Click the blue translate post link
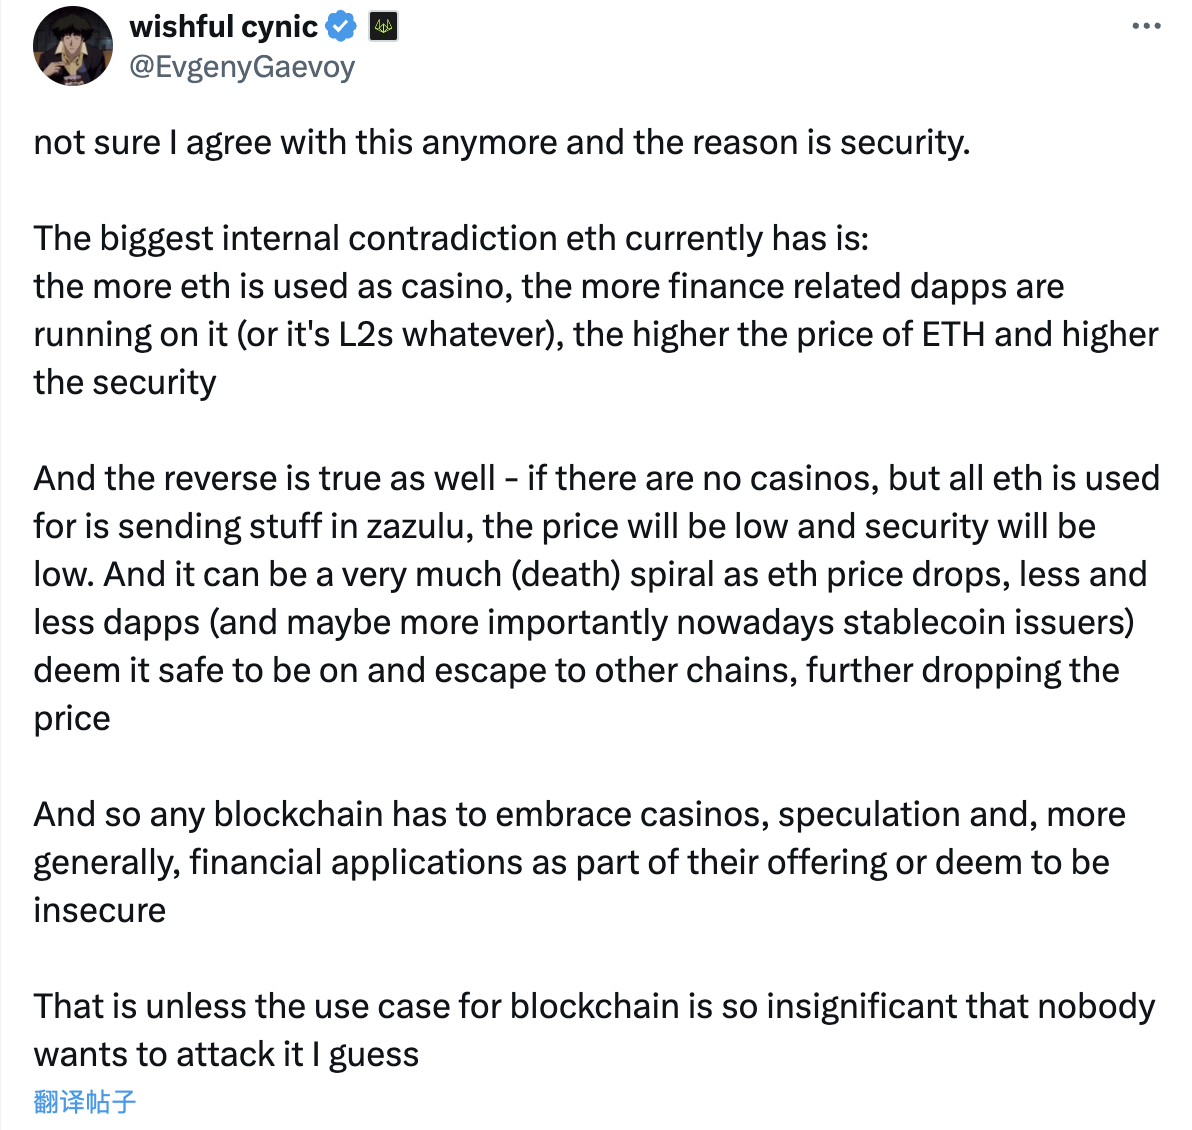 pos(85,1102)
